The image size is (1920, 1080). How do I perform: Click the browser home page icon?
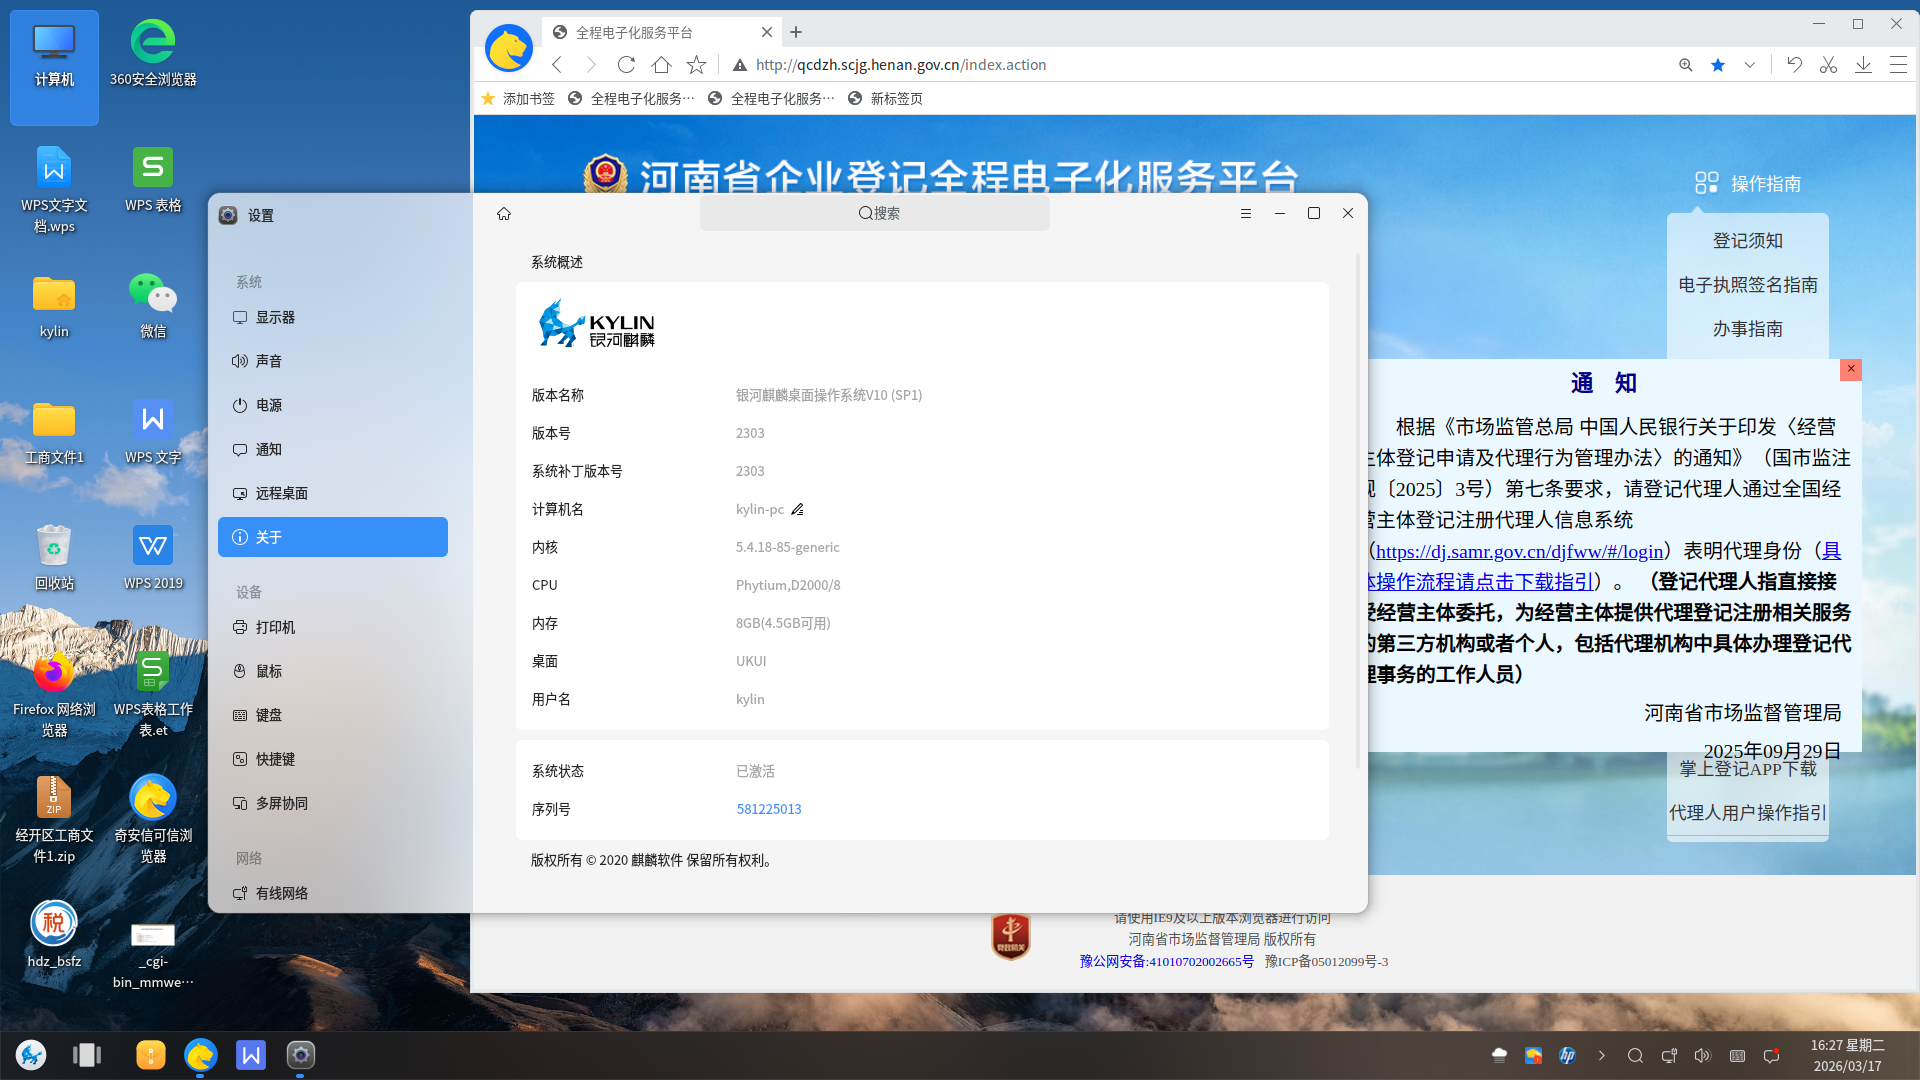click(x=661, y=65)
